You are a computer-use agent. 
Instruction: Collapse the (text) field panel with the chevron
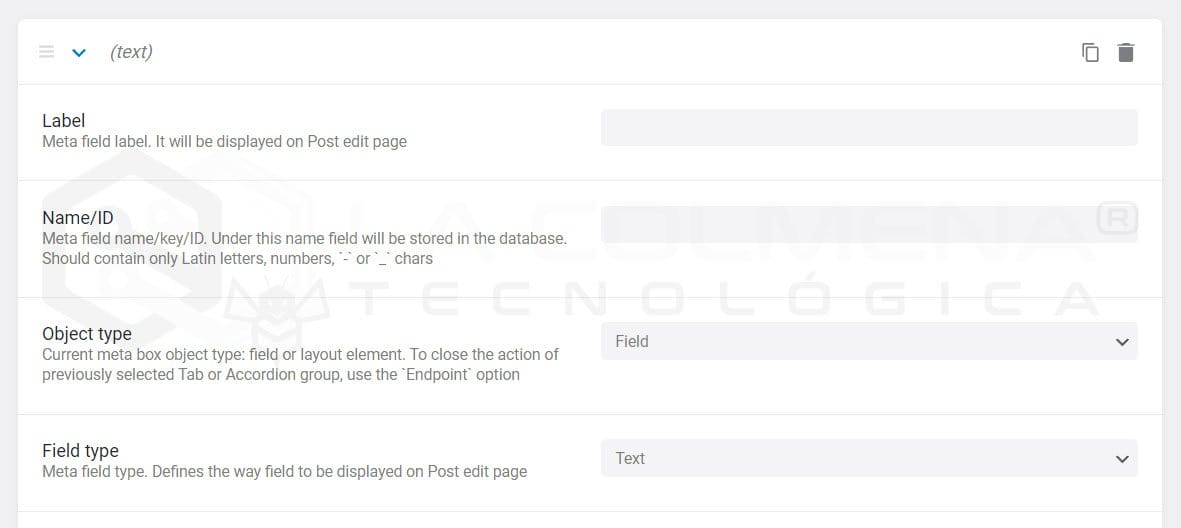pyautogui.click(x=79, y=52)
